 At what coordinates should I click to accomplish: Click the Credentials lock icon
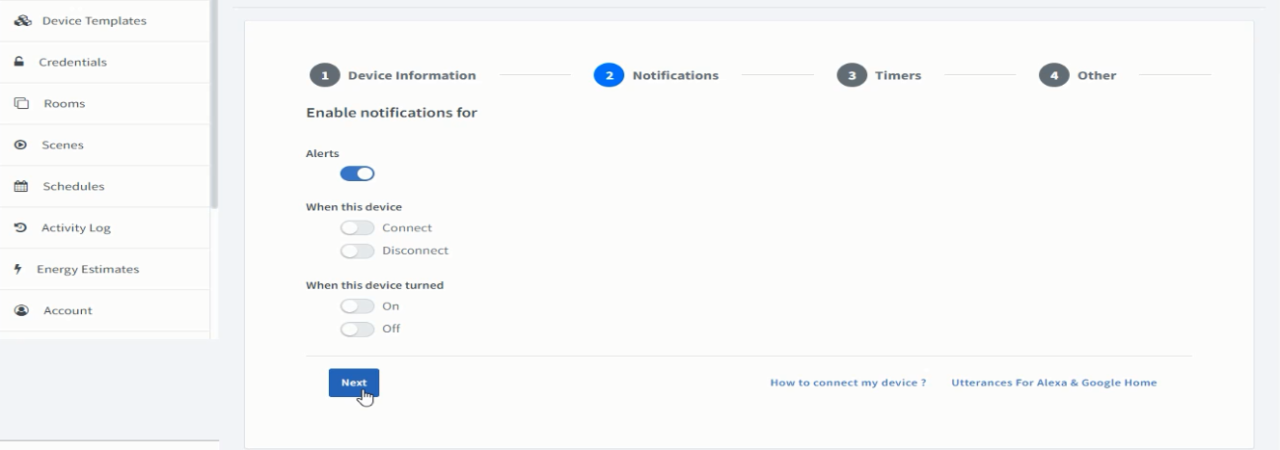pos(19,62)
